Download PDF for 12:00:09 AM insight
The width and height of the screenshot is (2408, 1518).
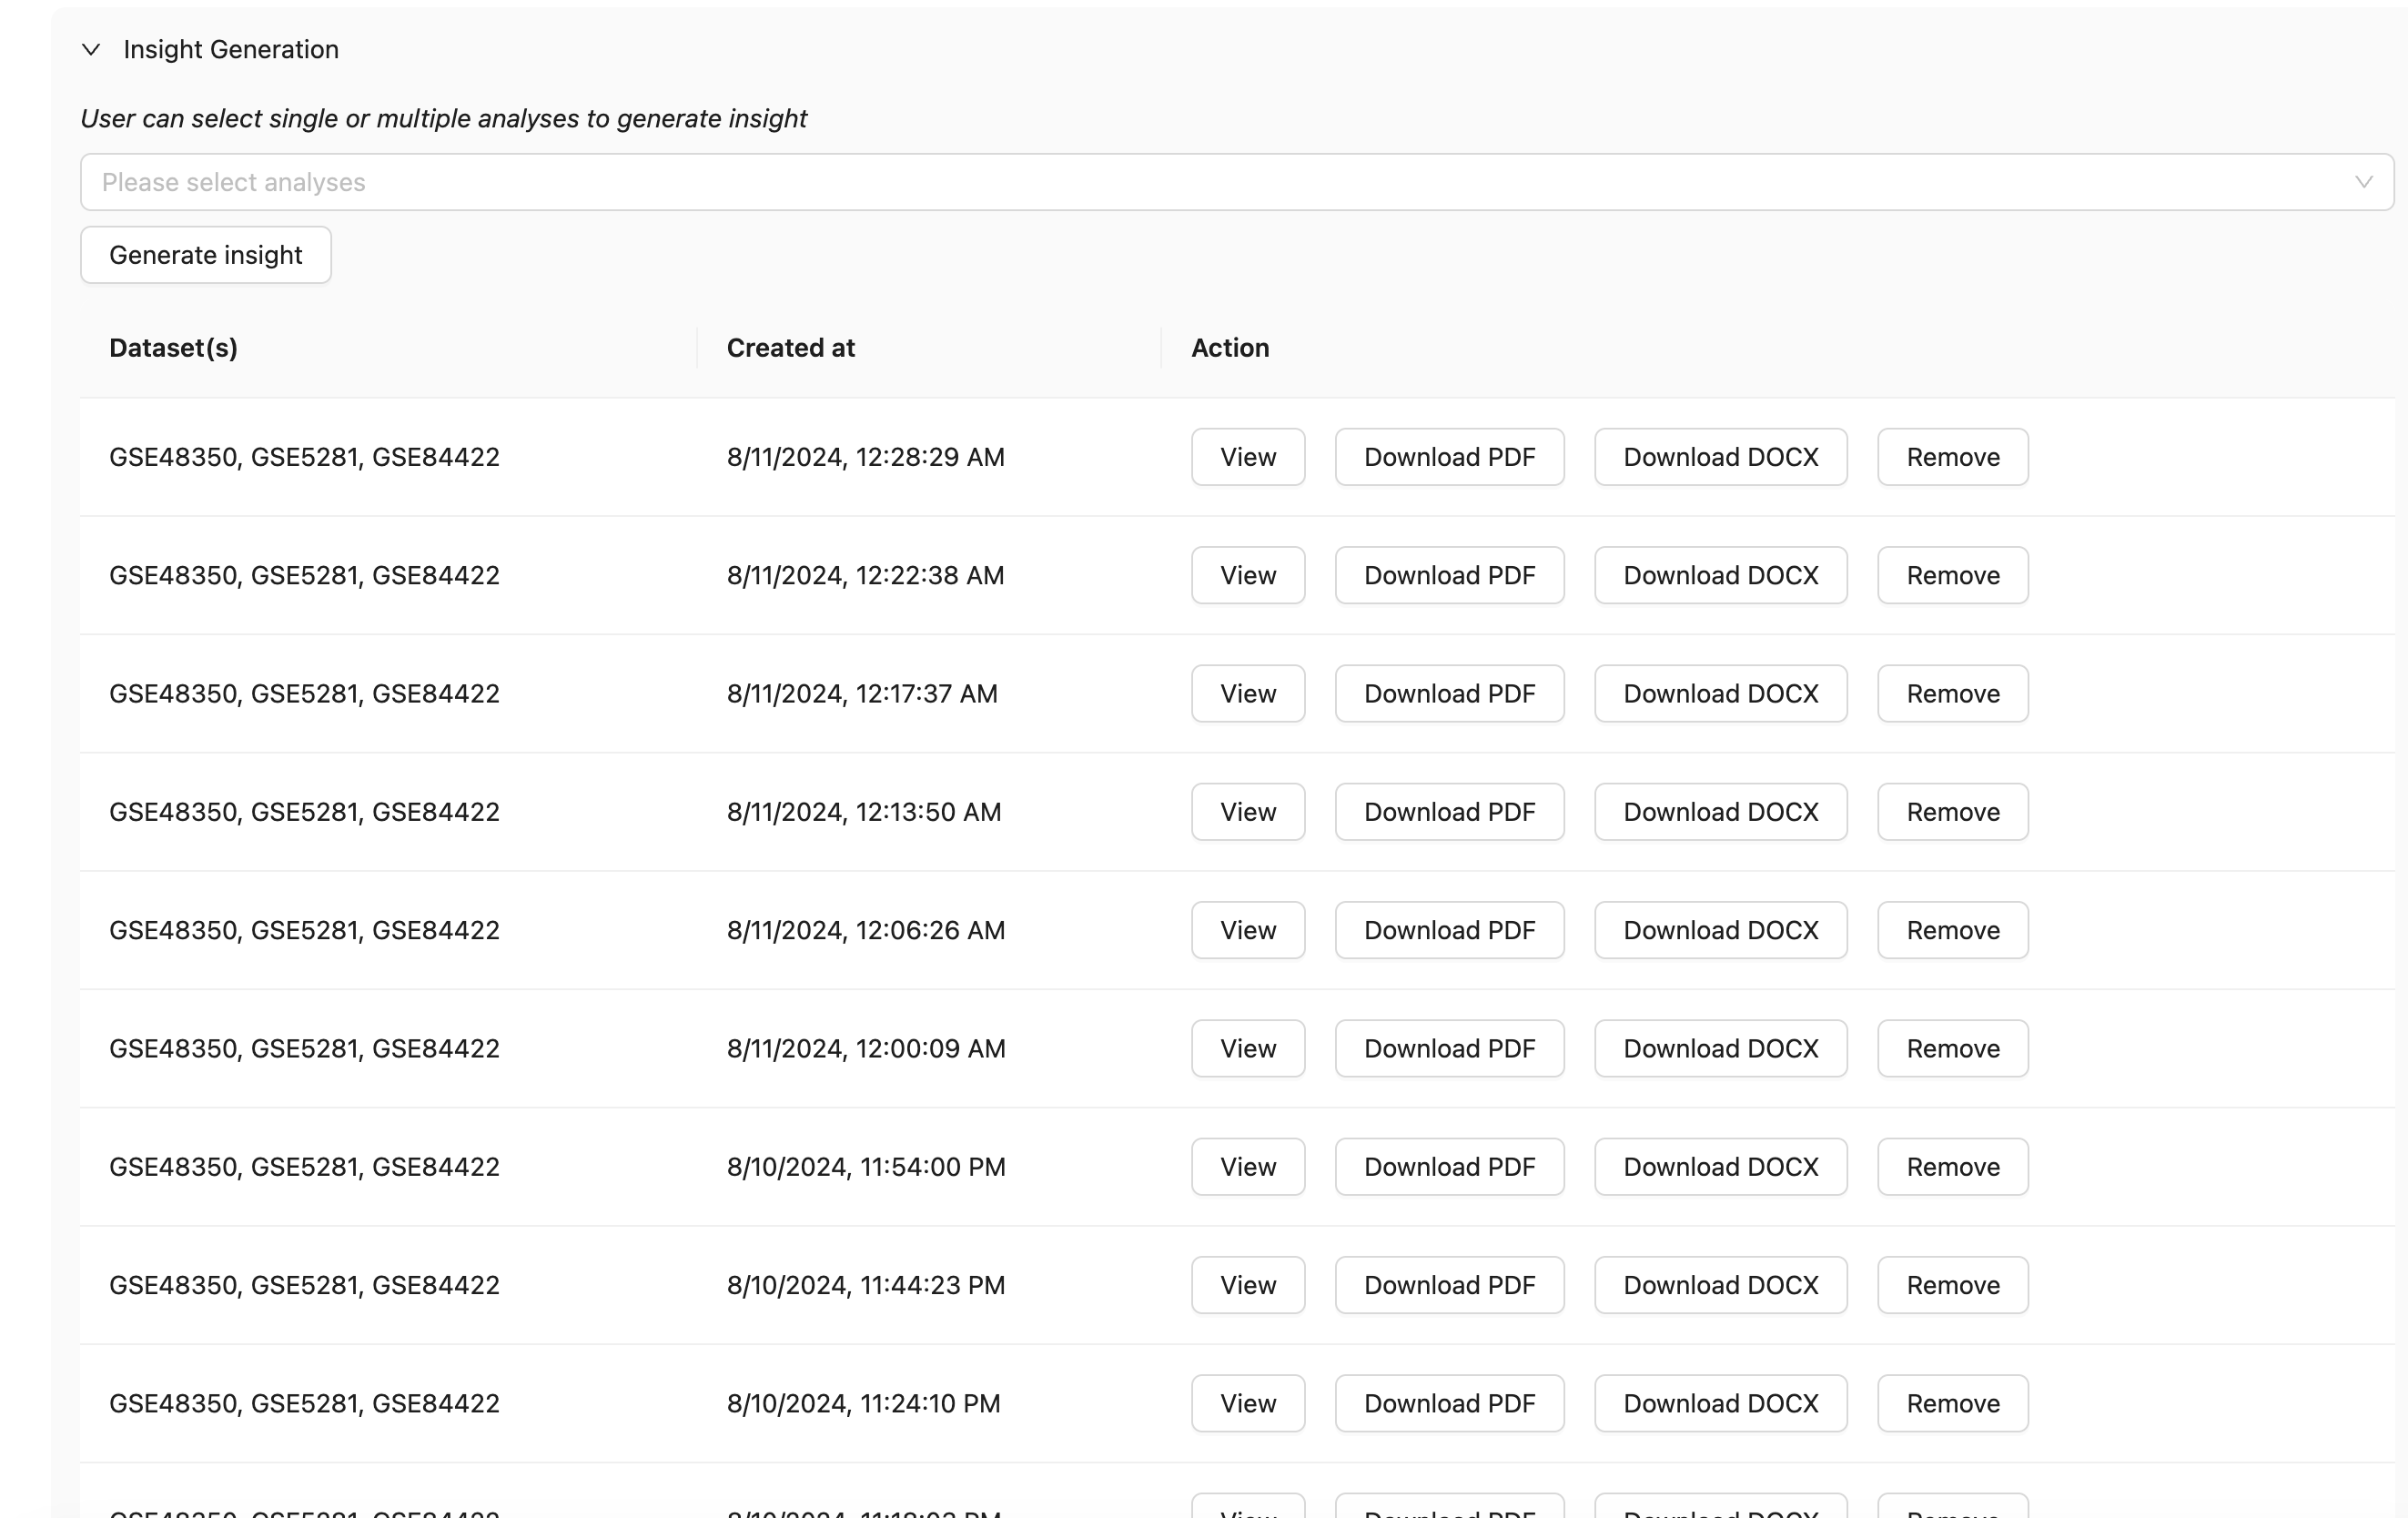[1448, 1048]
